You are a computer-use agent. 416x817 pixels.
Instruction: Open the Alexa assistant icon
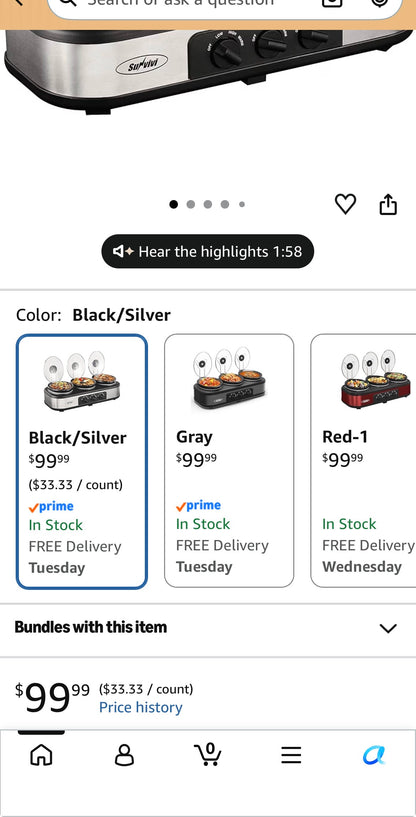tap(374, 754)
